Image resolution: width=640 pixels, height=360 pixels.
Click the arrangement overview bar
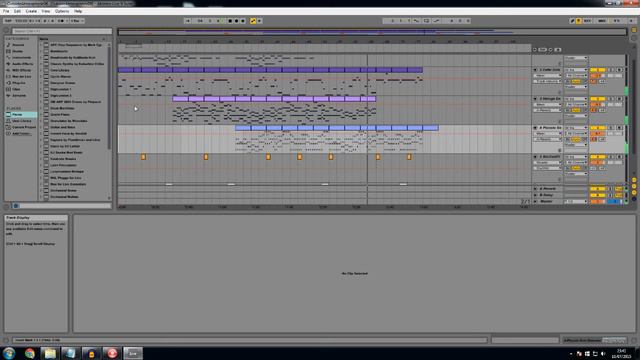(x=372, y=31)
